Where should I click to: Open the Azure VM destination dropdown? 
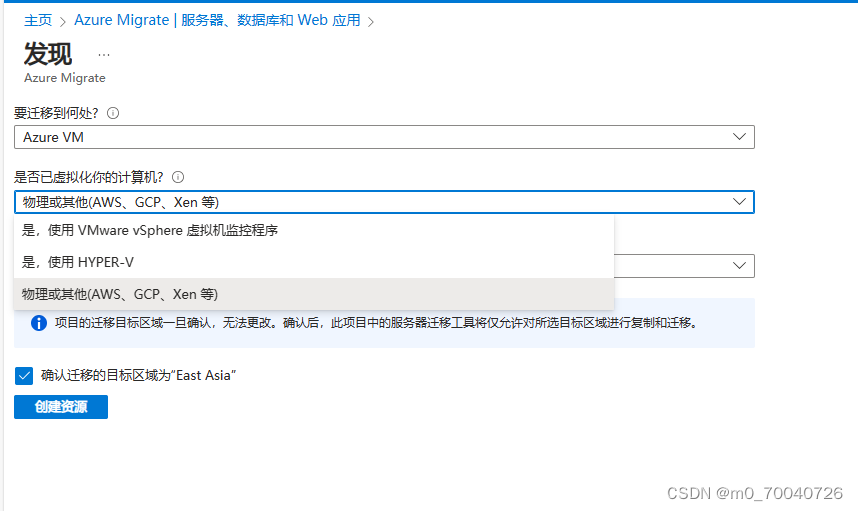(384, 137)
